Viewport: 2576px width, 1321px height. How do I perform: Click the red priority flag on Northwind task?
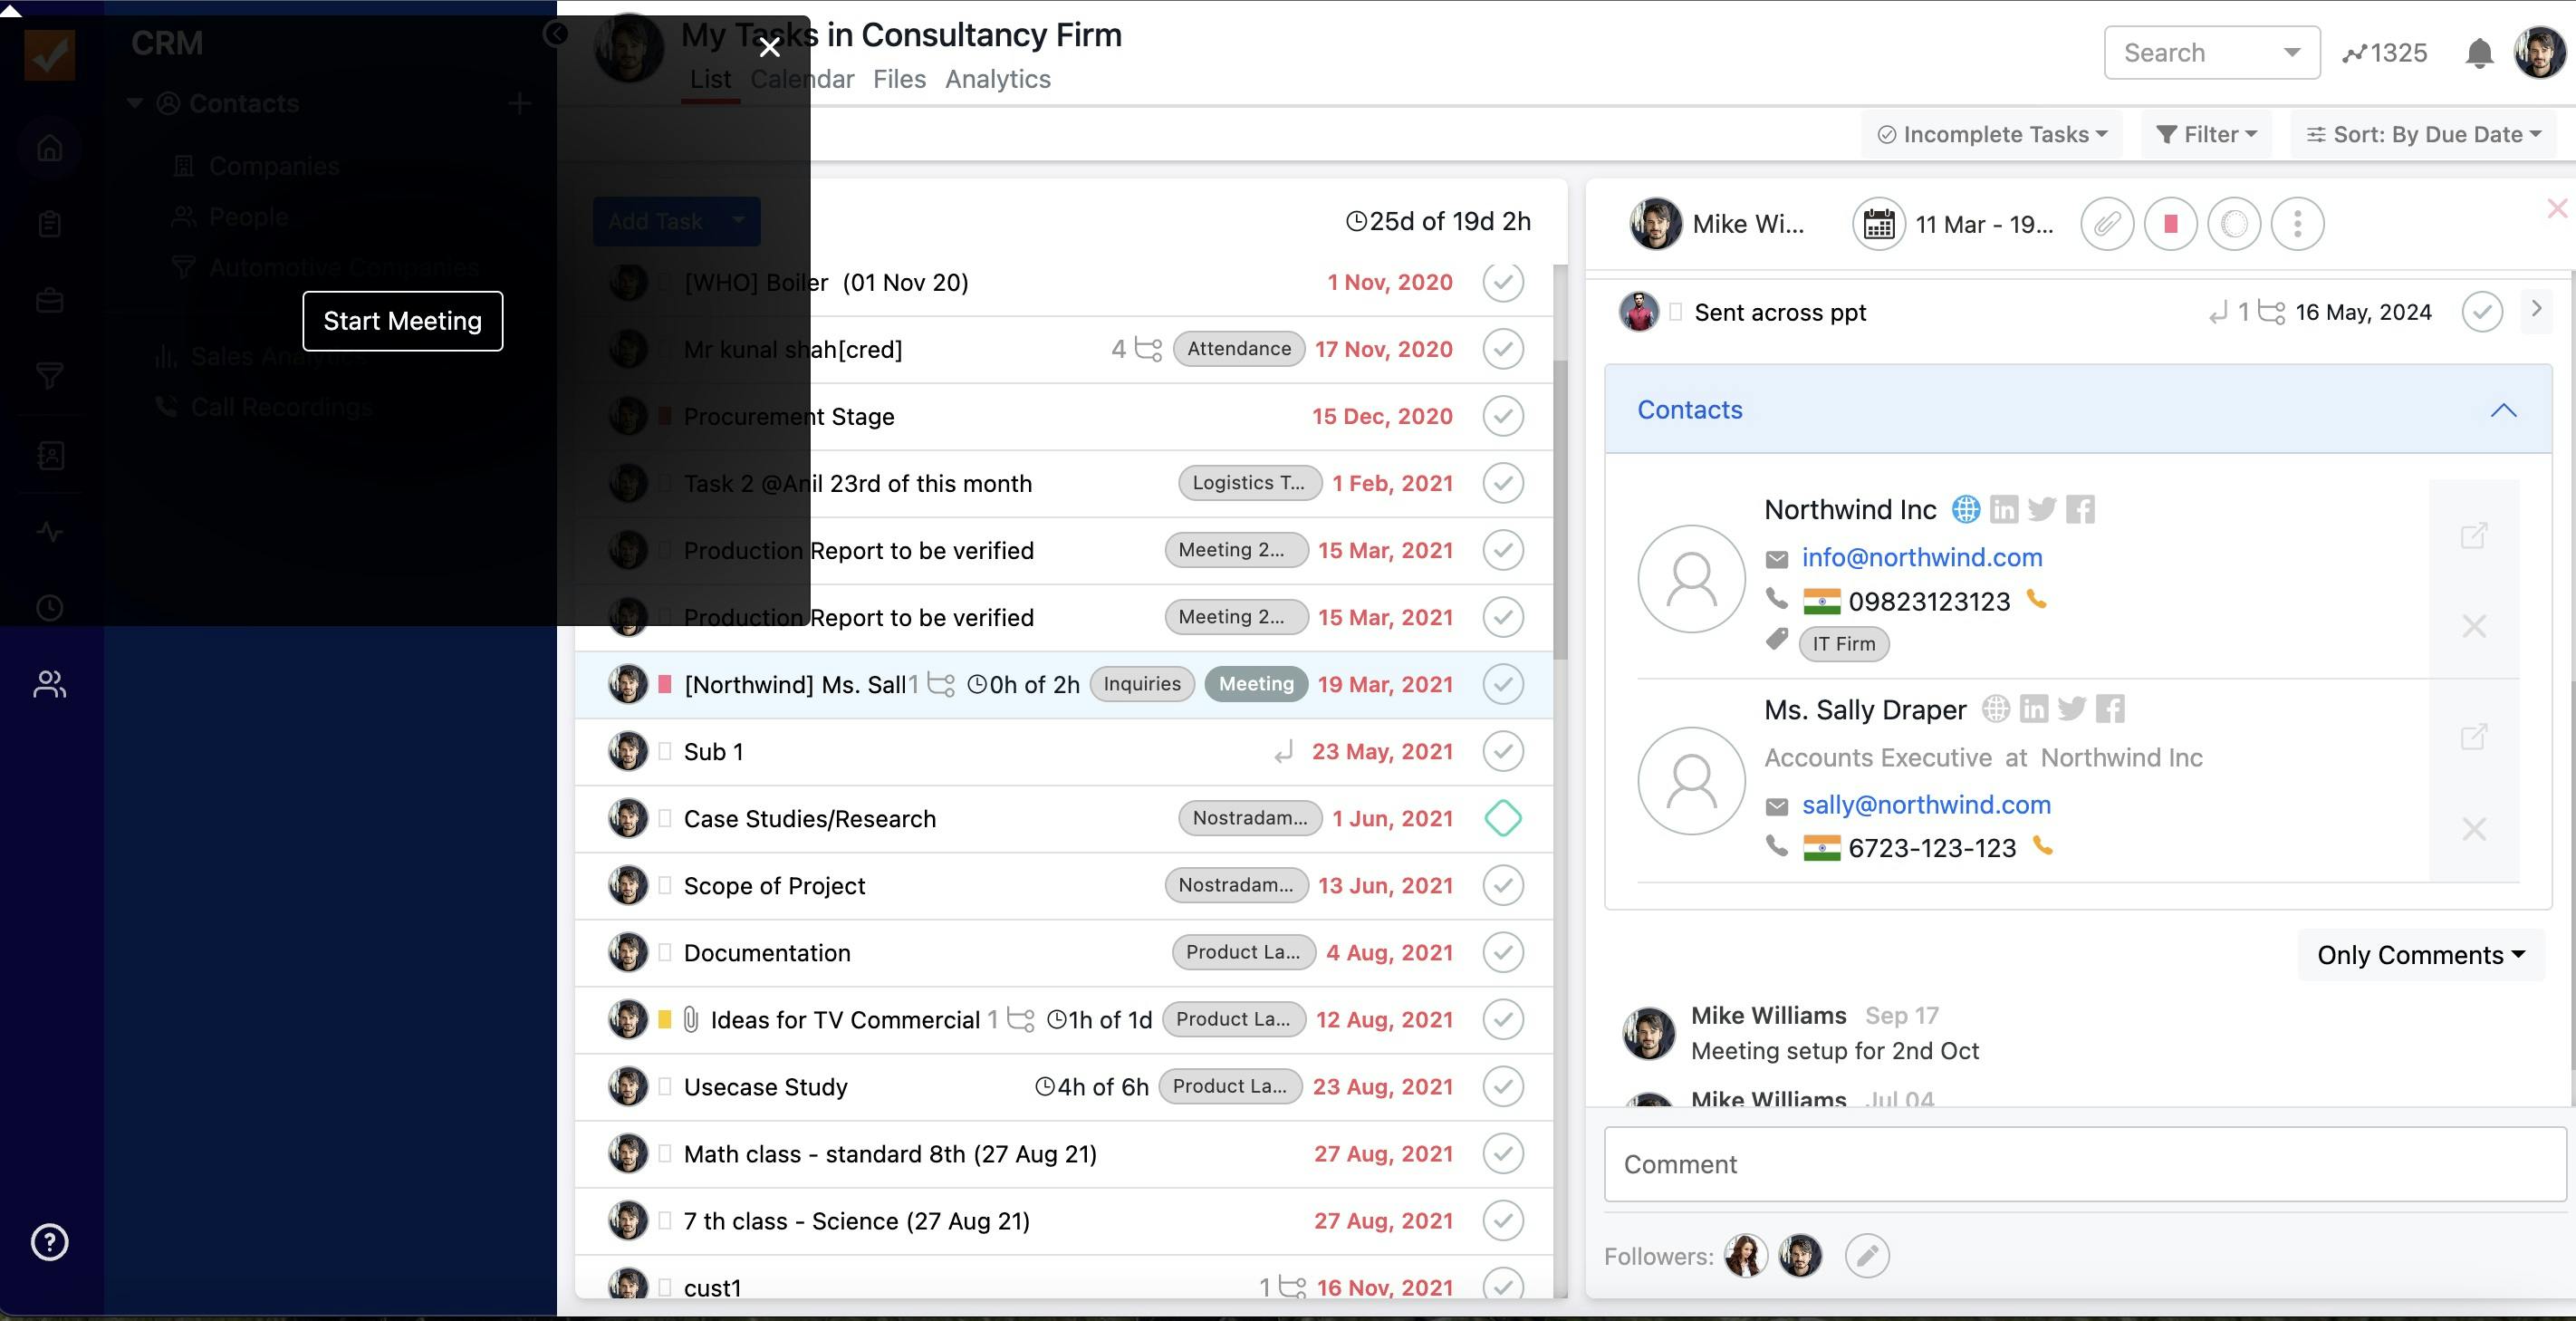[x=665, y=685]
